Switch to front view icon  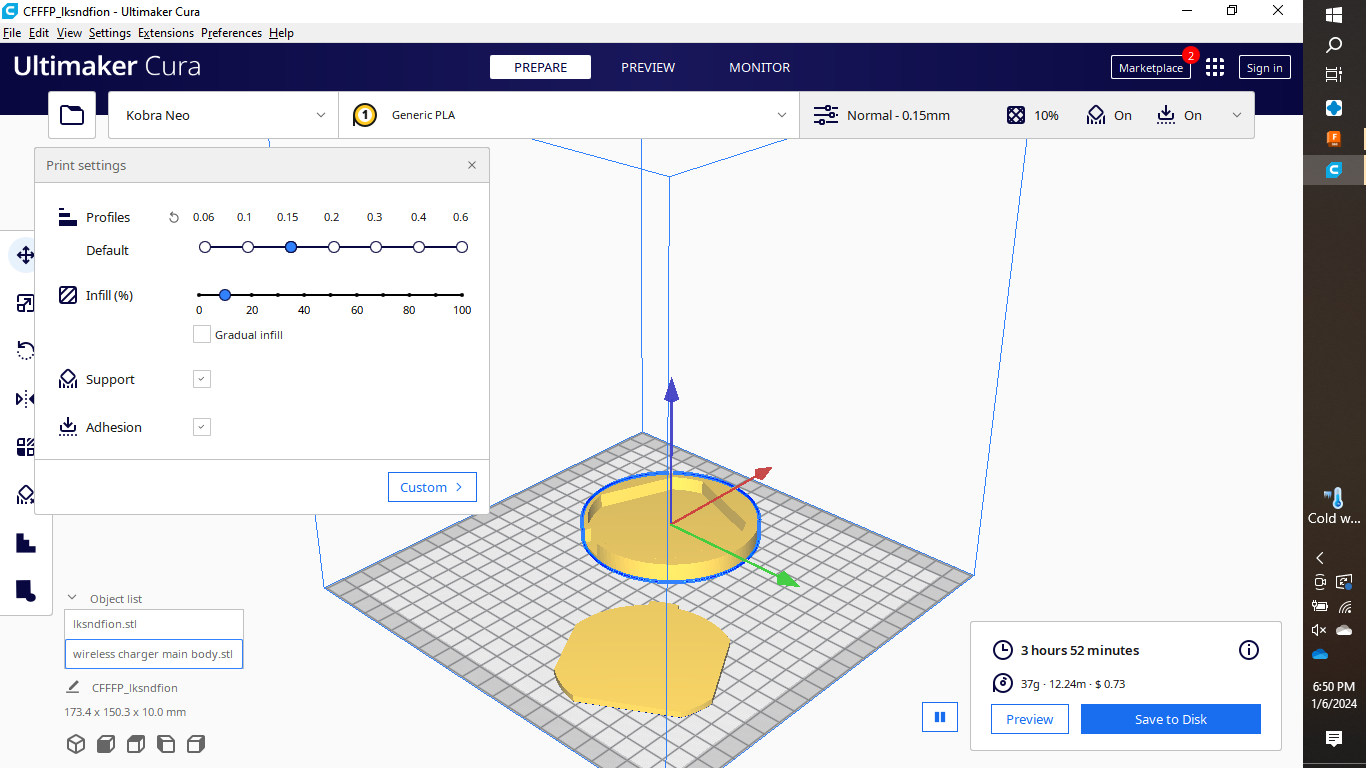coord(105,744)
